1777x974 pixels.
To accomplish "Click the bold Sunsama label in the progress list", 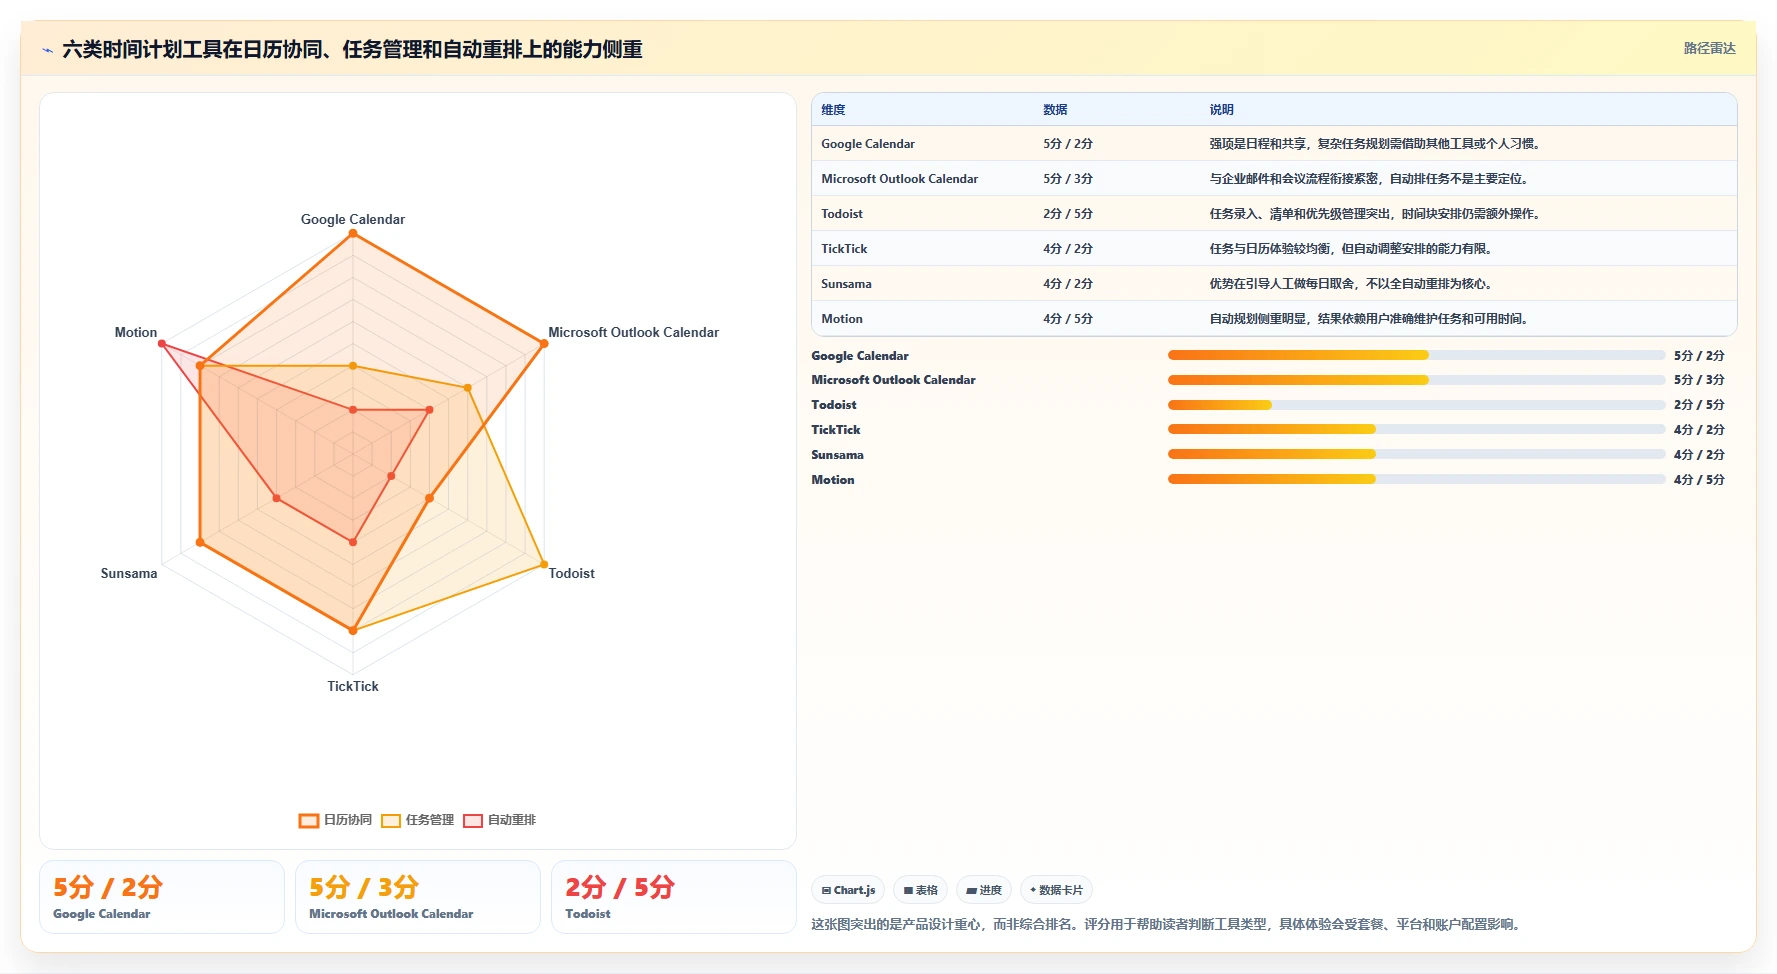I will pyautogui.click(x=837, y=455).
